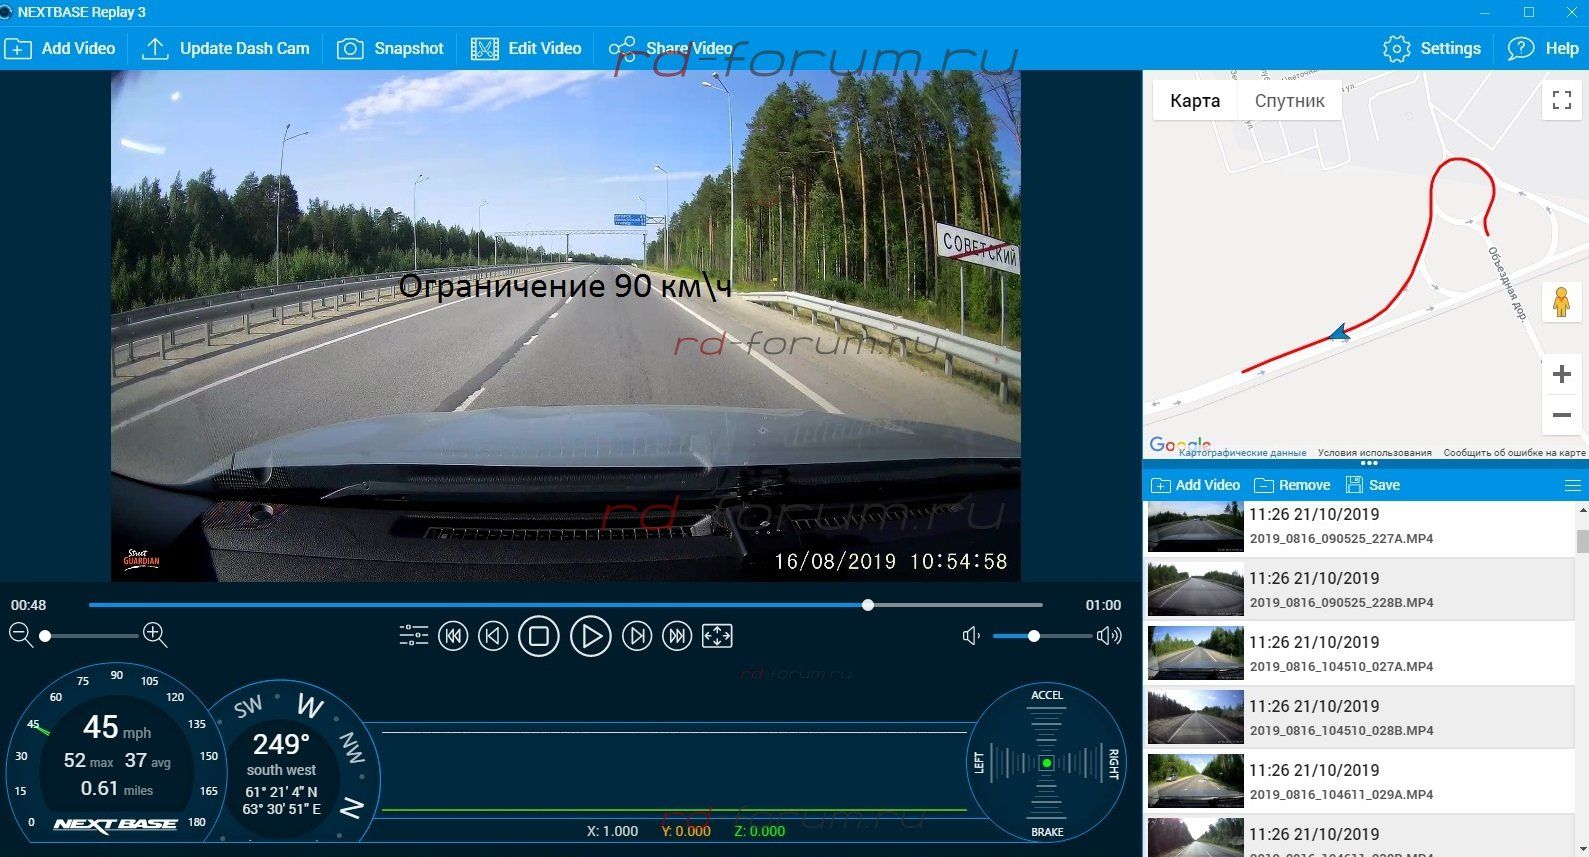Image resolution: width=1589 pixels, height=857 pixels.
Task: Click the zoom out magnifier icon
Action: 20,635
